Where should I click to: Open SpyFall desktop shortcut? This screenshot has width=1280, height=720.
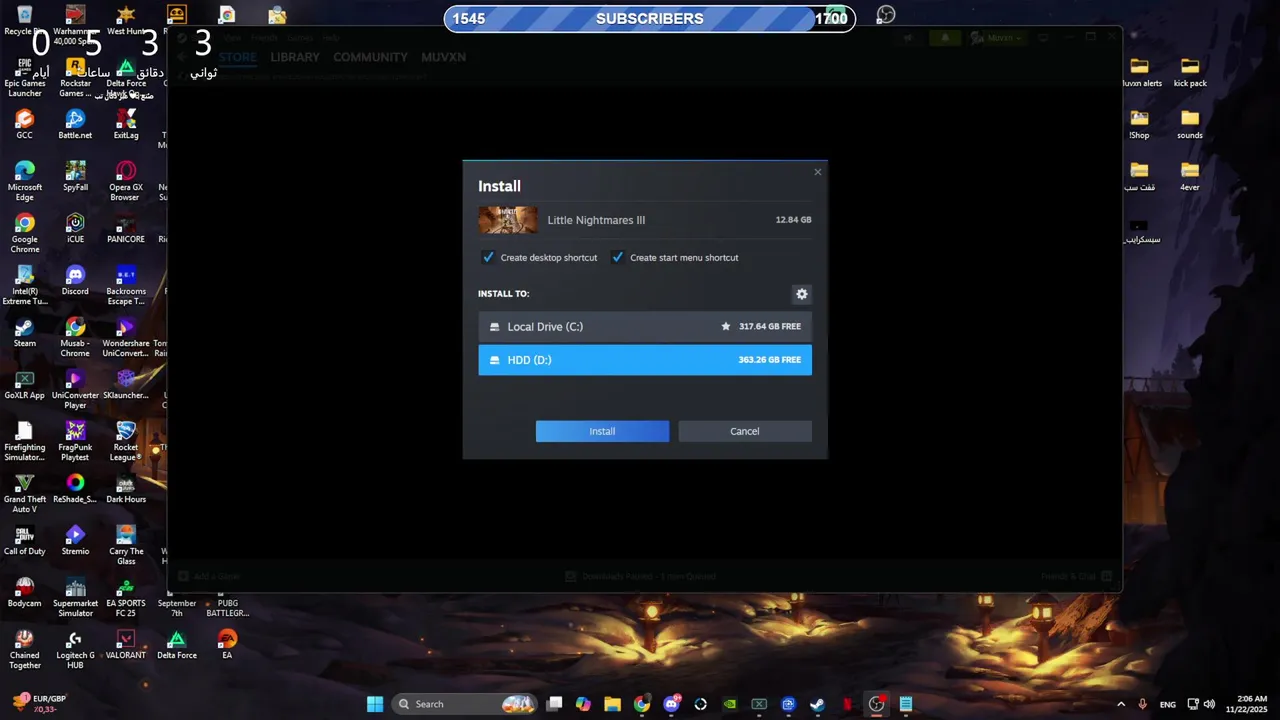[x=75, y=176]
